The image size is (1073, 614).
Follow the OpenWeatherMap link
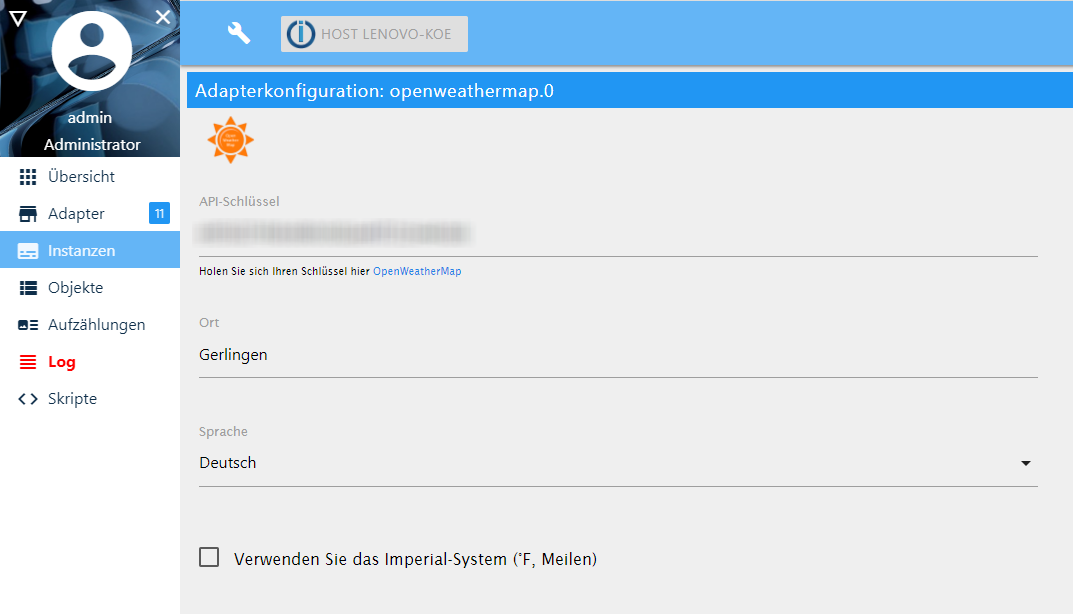(x=417, y=271)
